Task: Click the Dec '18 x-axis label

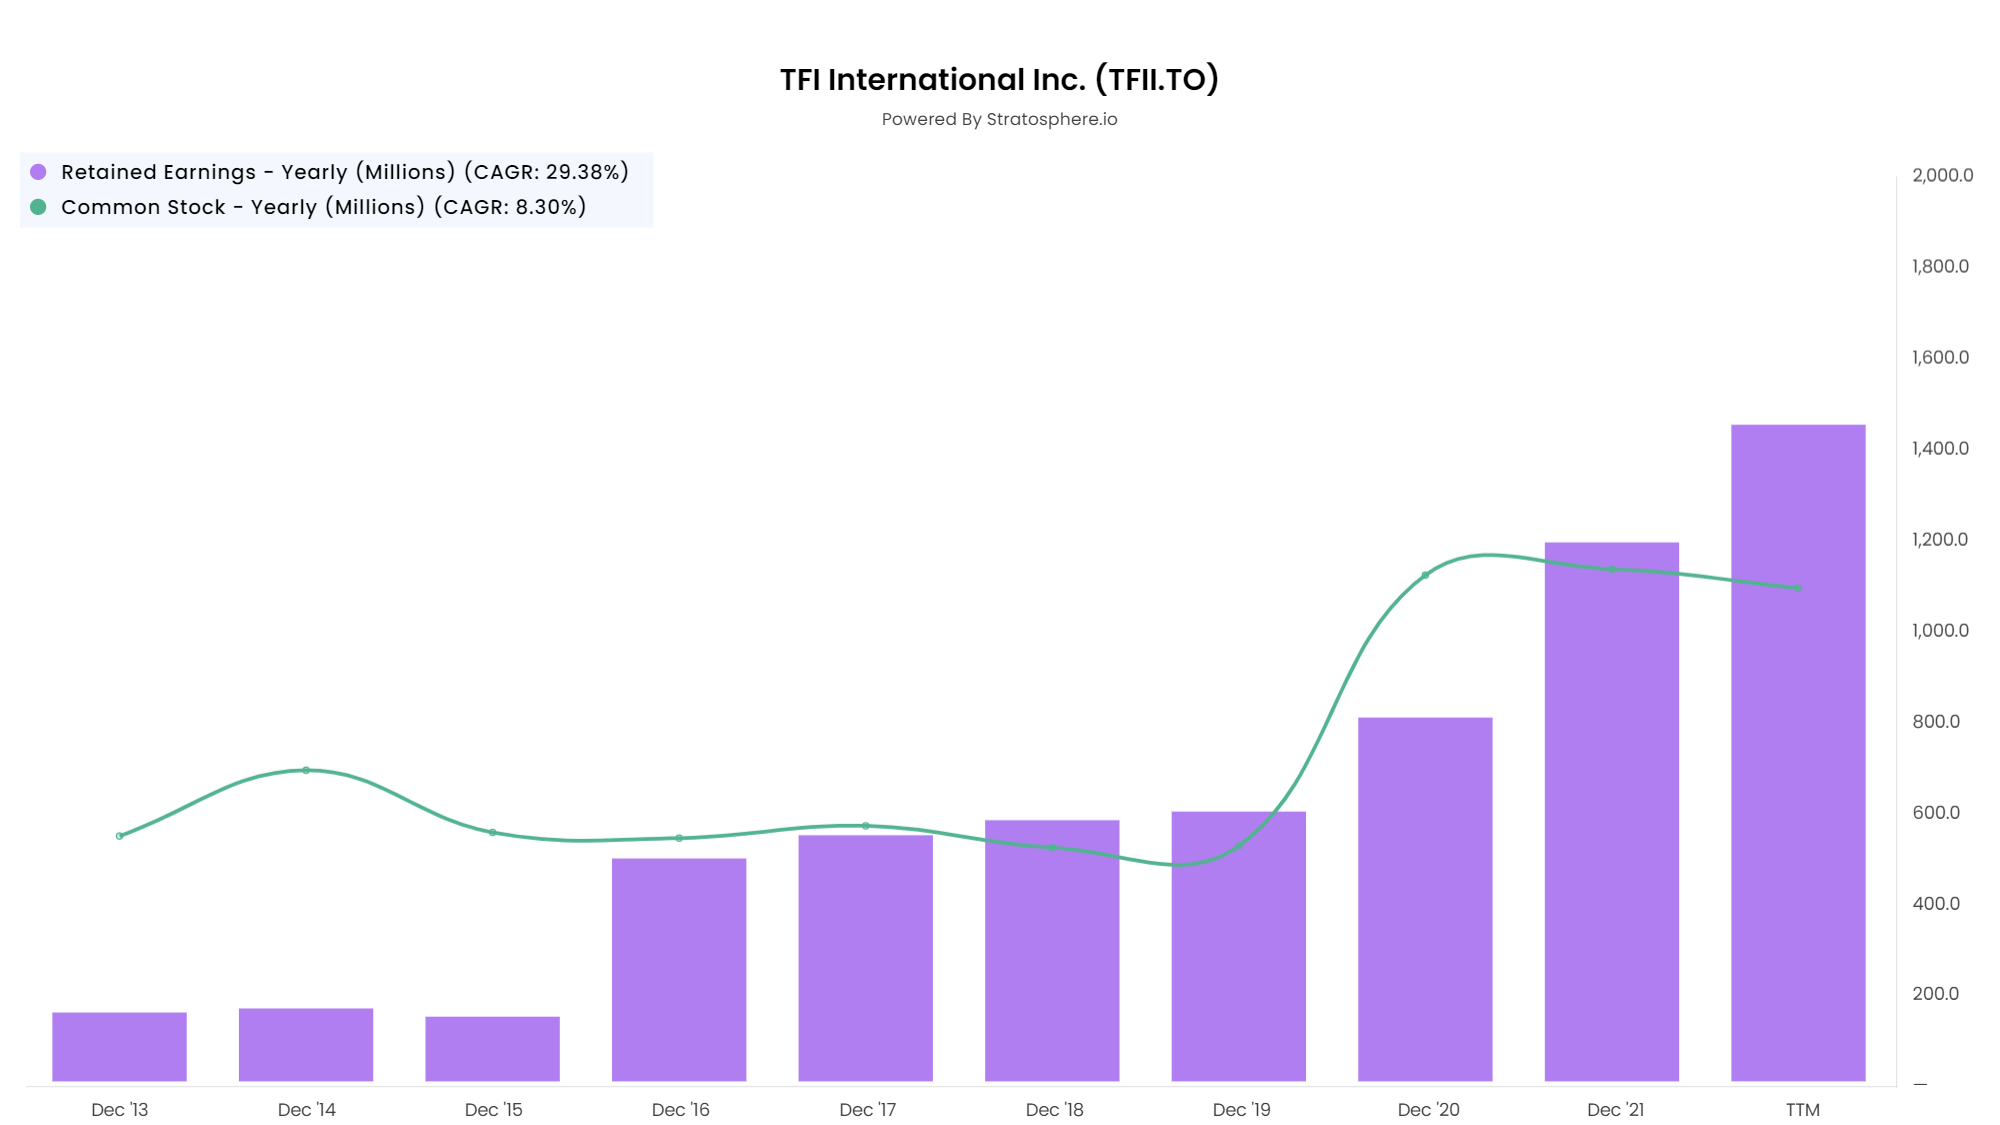Action: click(1054, 1109)
